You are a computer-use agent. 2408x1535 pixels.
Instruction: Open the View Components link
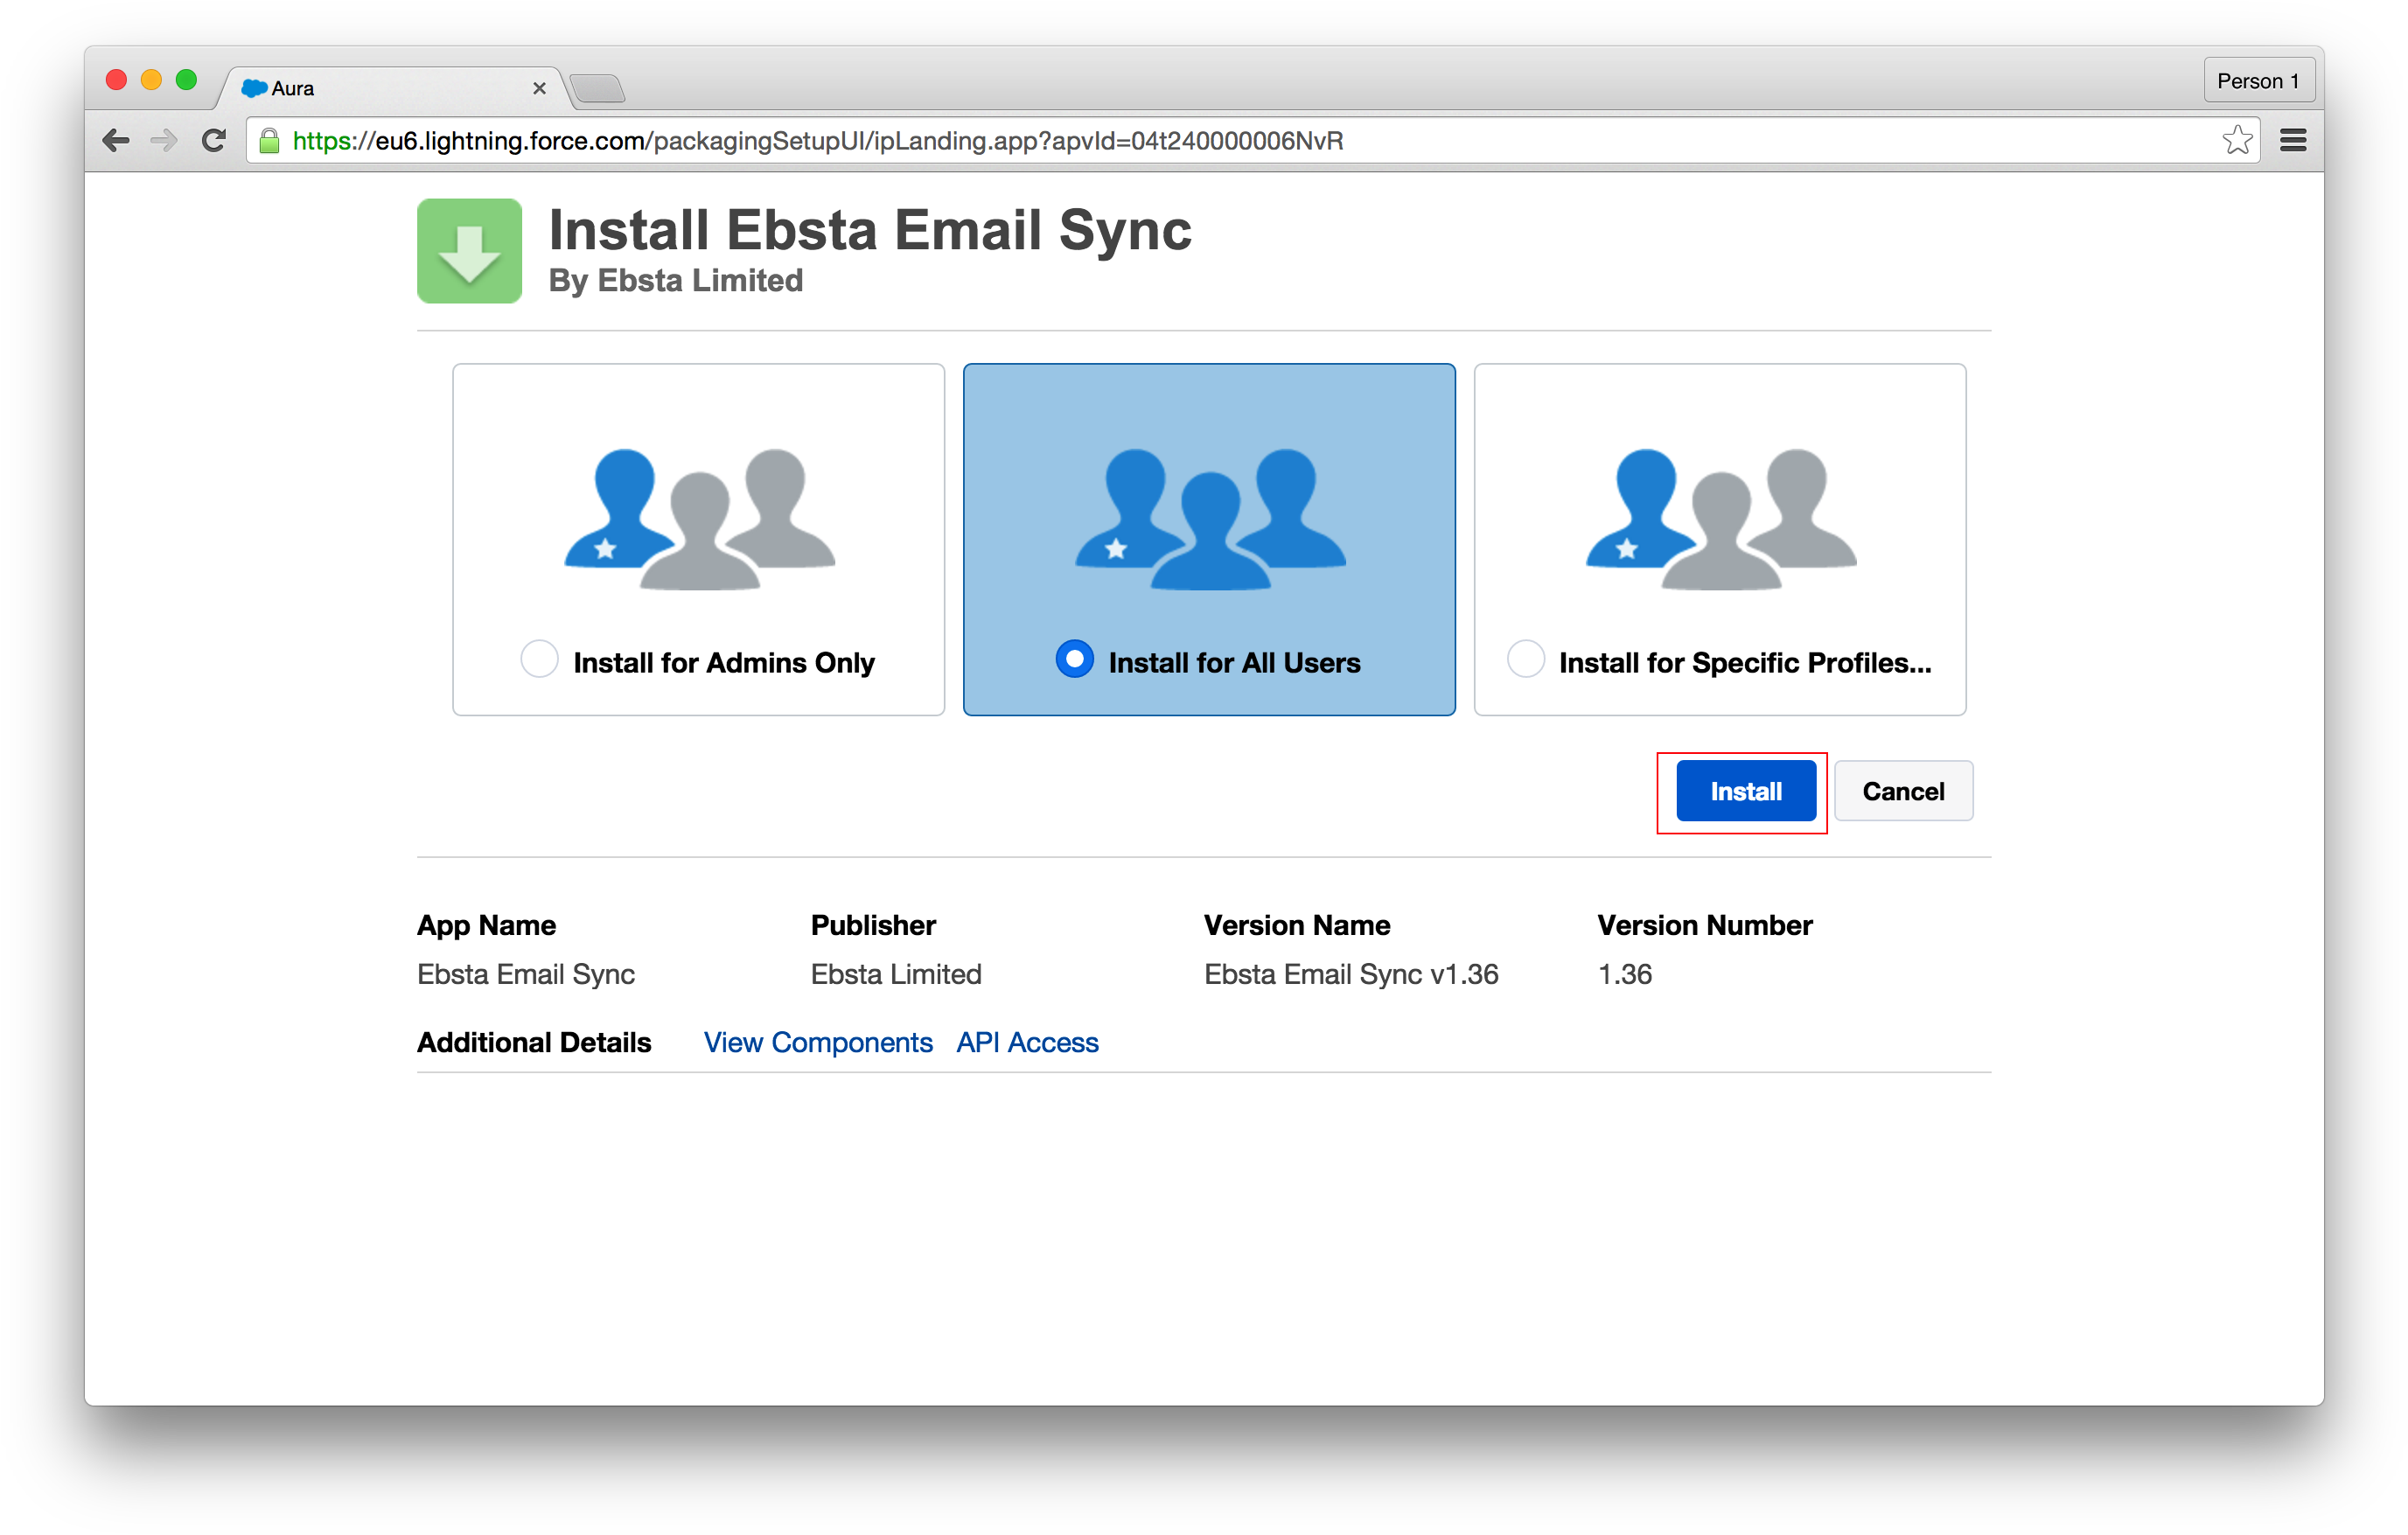(818, 1042)
